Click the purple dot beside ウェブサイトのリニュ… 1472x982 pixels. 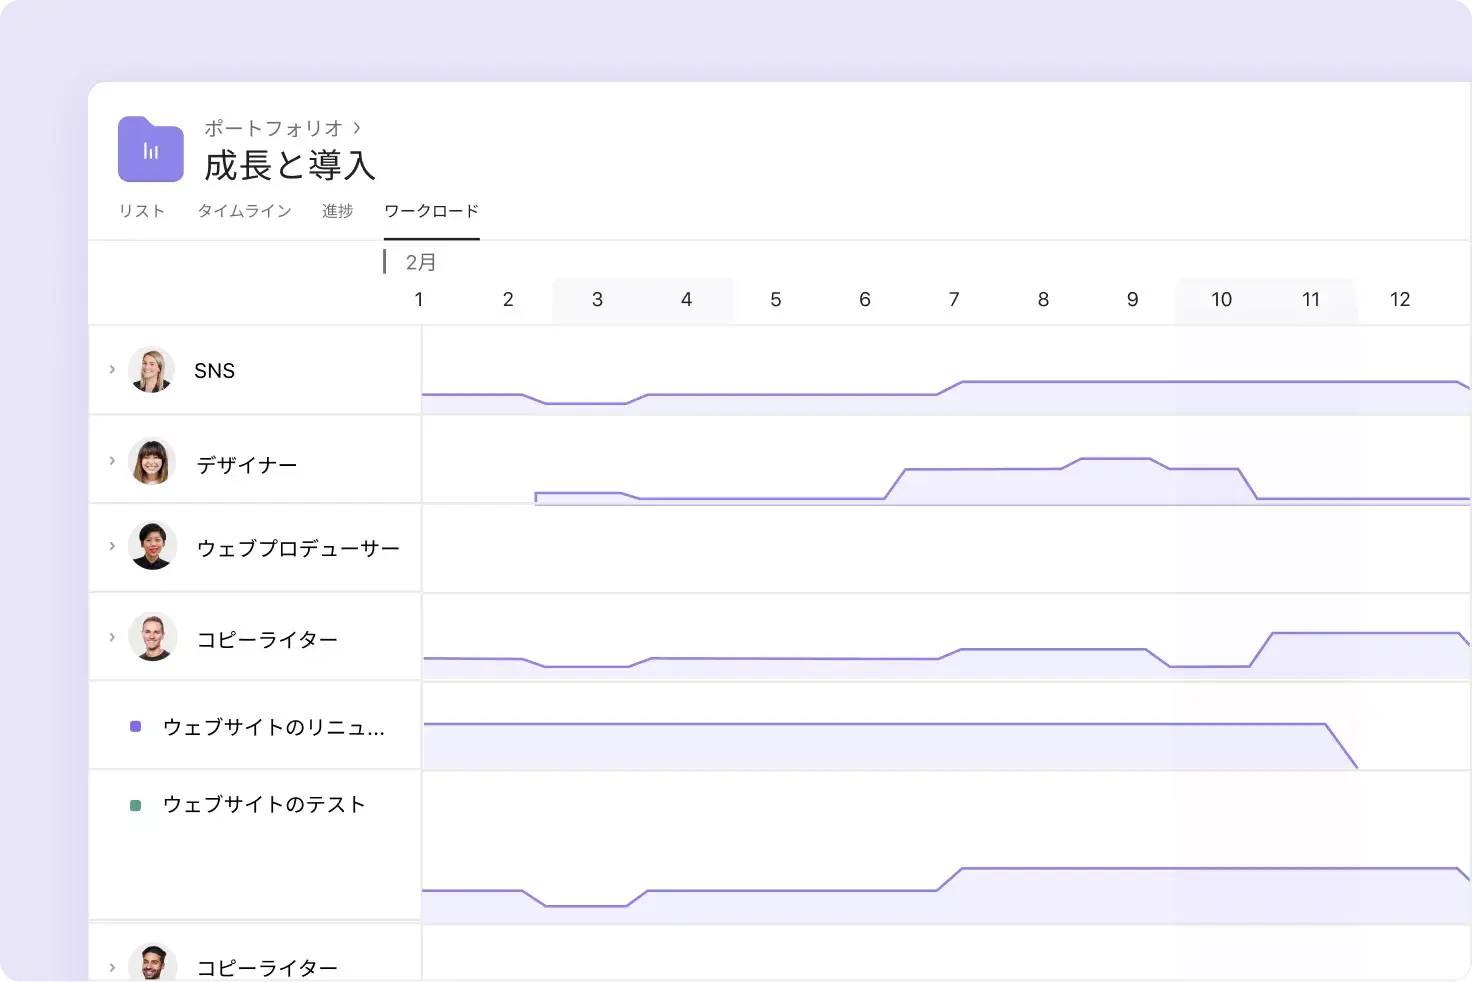click(x=135, y=726)
